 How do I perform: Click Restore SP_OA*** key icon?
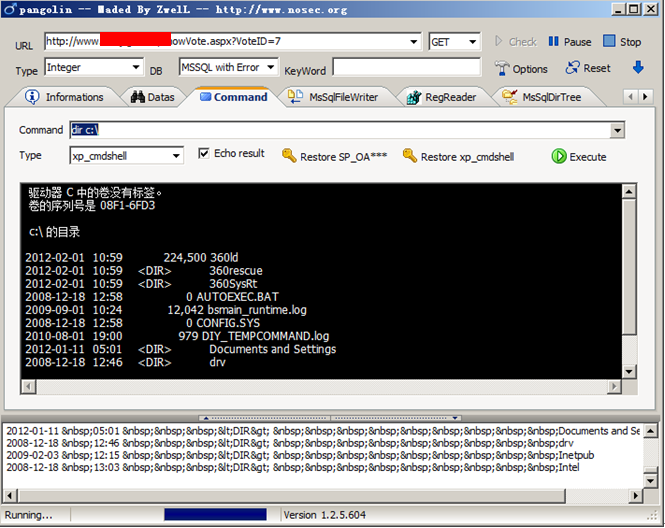[289, 156]
